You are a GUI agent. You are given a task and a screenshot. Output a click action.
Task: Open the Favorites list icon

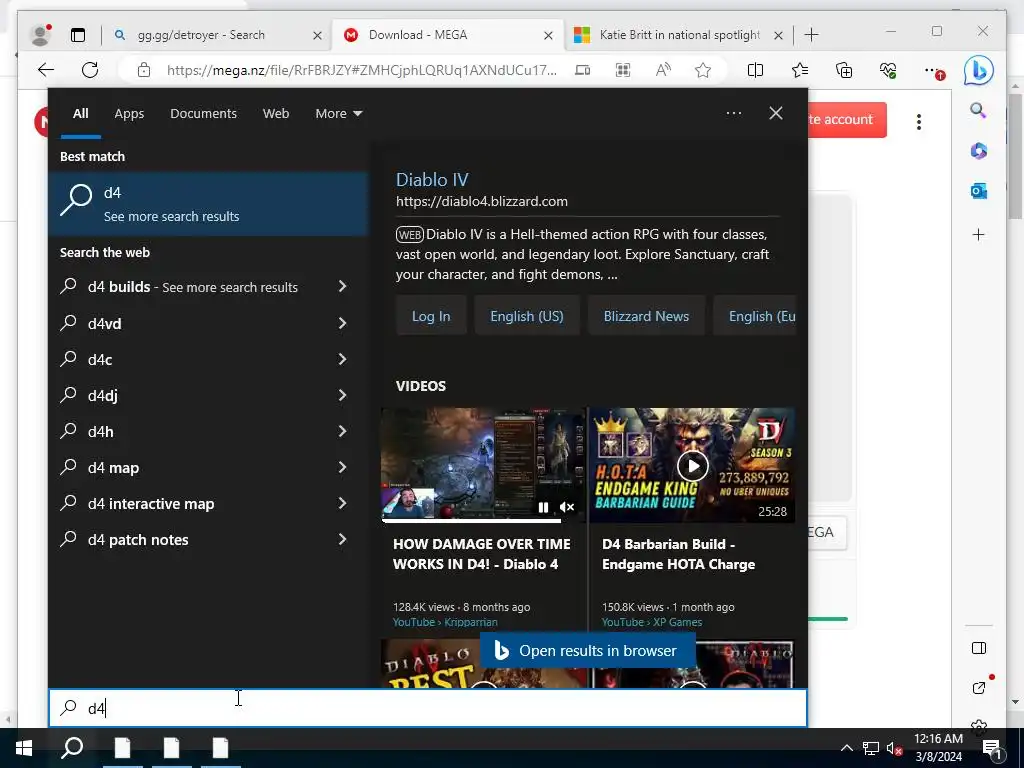point(799,70)
